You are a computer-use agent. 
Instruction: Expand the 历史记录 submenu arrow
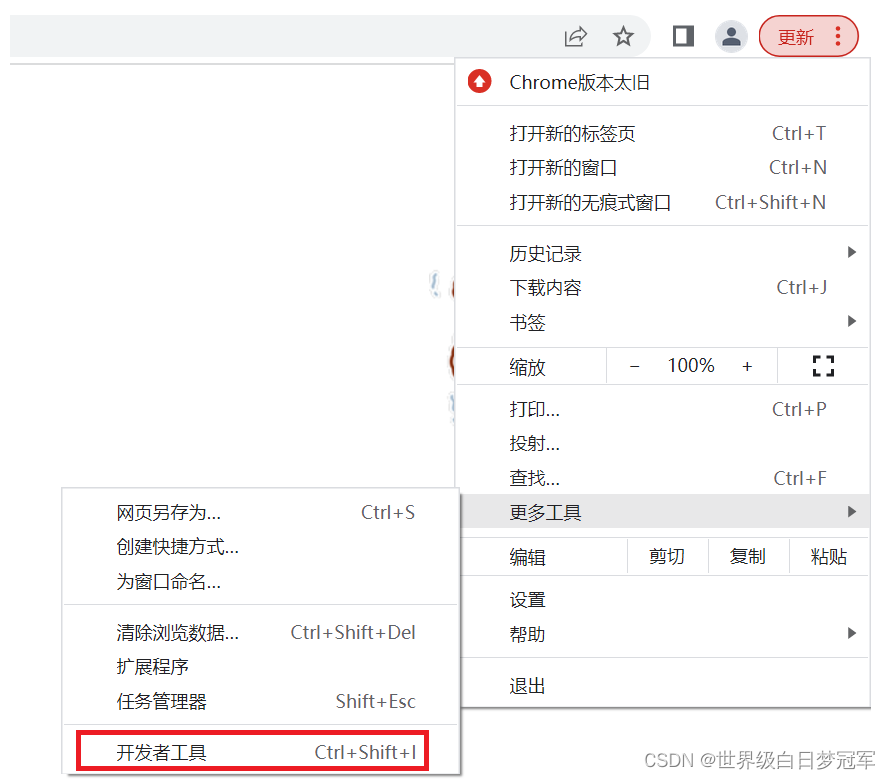[851, 253]
